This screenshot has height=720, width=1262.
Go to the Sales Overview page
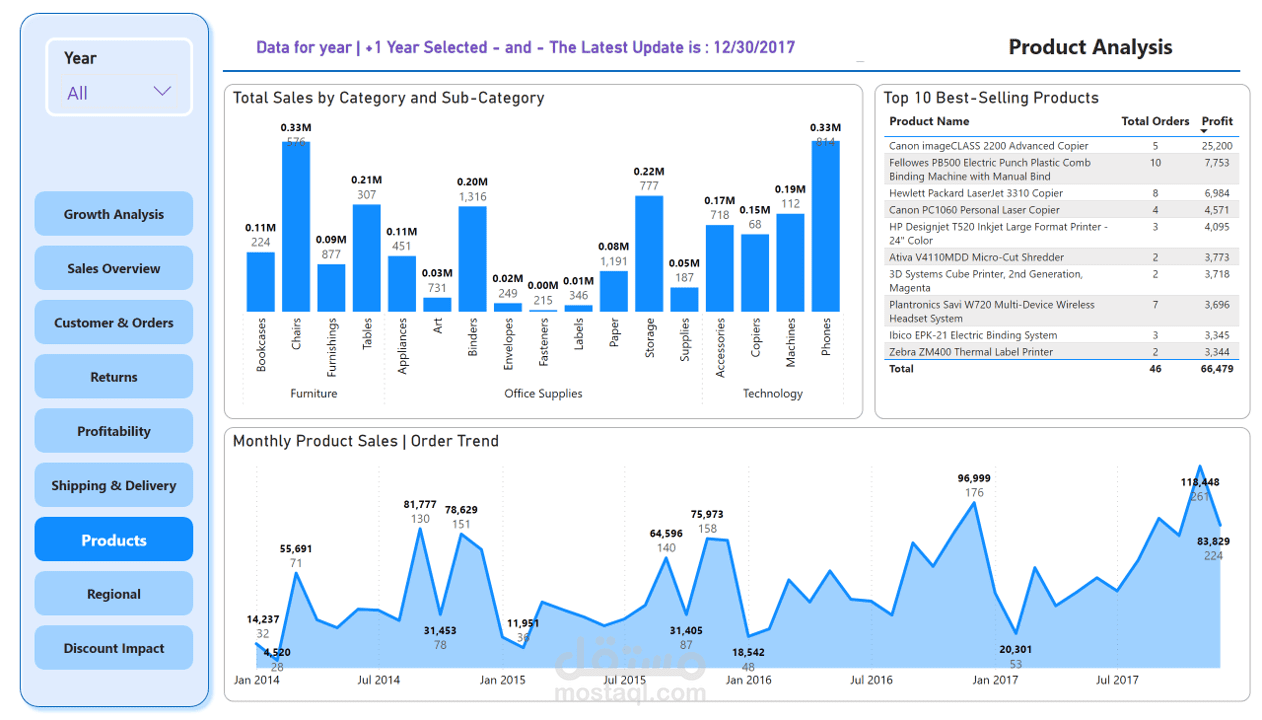pos(114,268)
